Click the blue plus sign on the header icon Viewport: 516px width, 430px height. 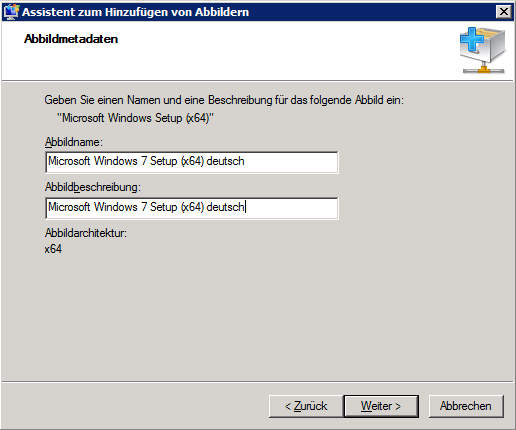(x=472, y=39)
